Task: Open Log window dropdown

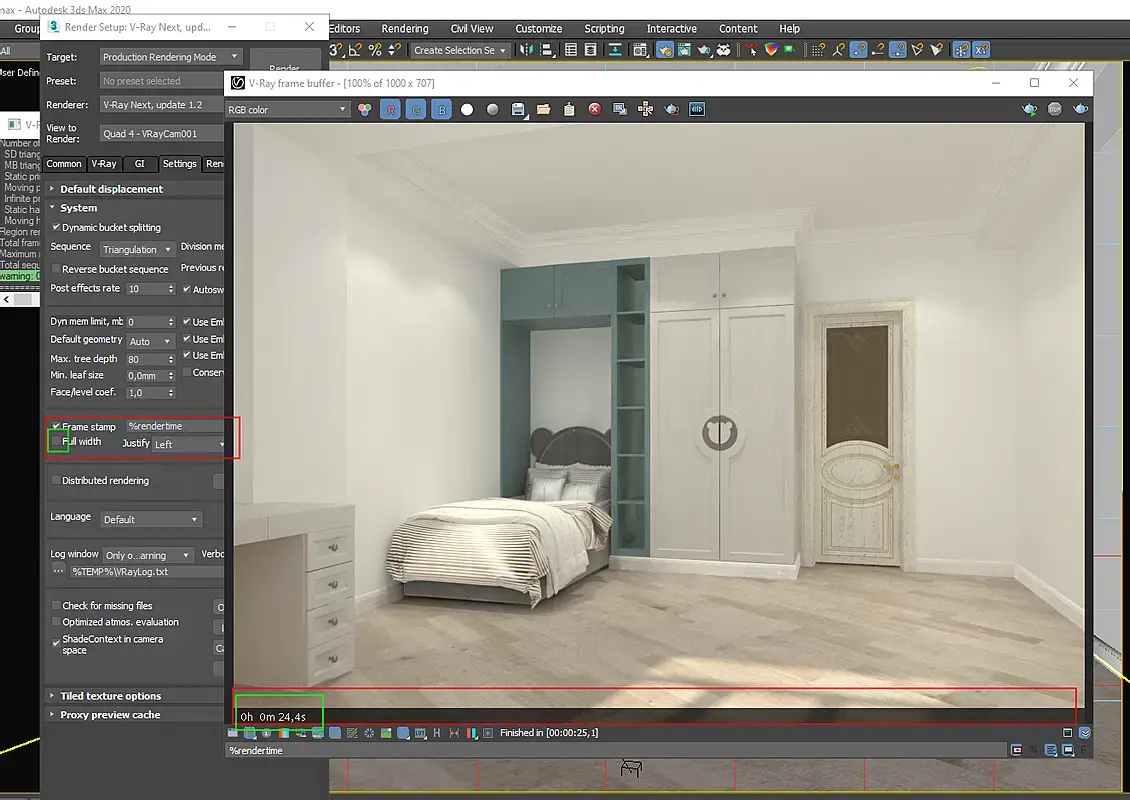Action: click(148, 555)
